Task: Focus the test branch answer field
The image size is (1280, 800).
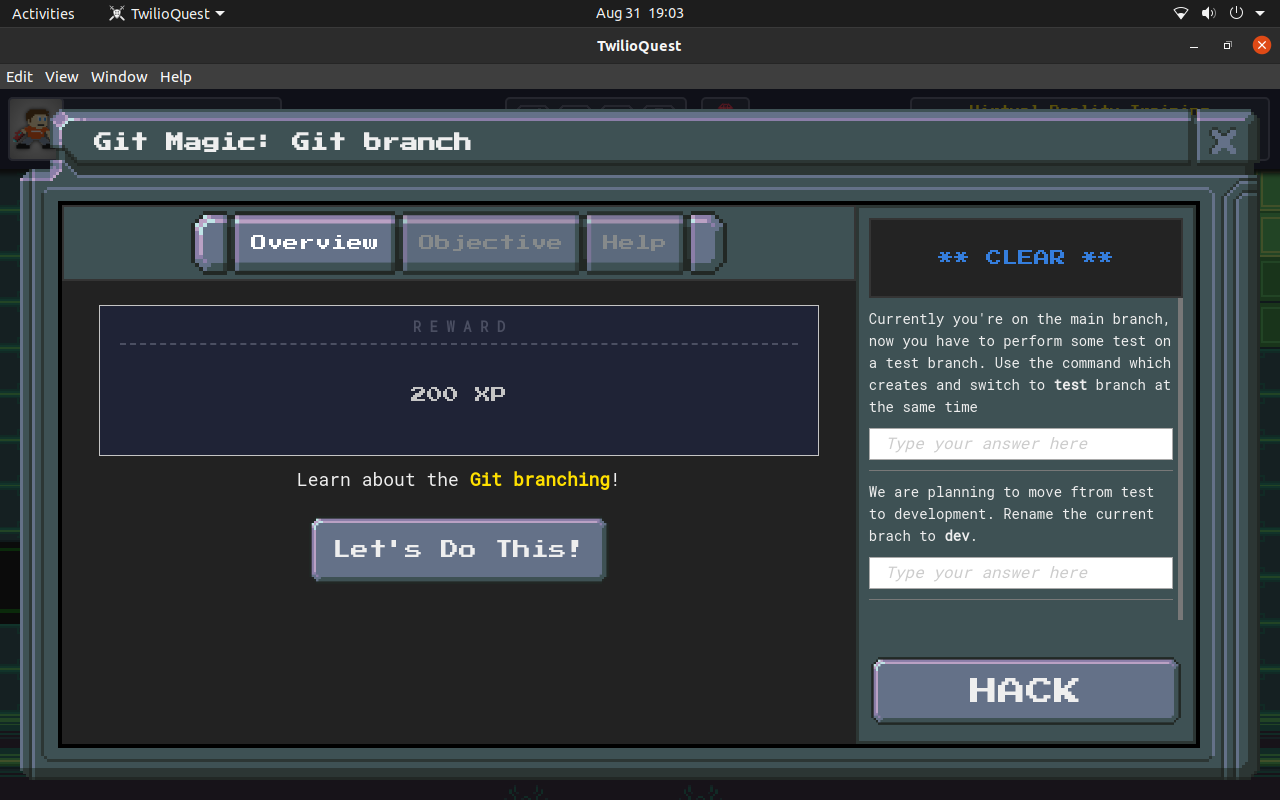Action: [x=1021, y=444]
